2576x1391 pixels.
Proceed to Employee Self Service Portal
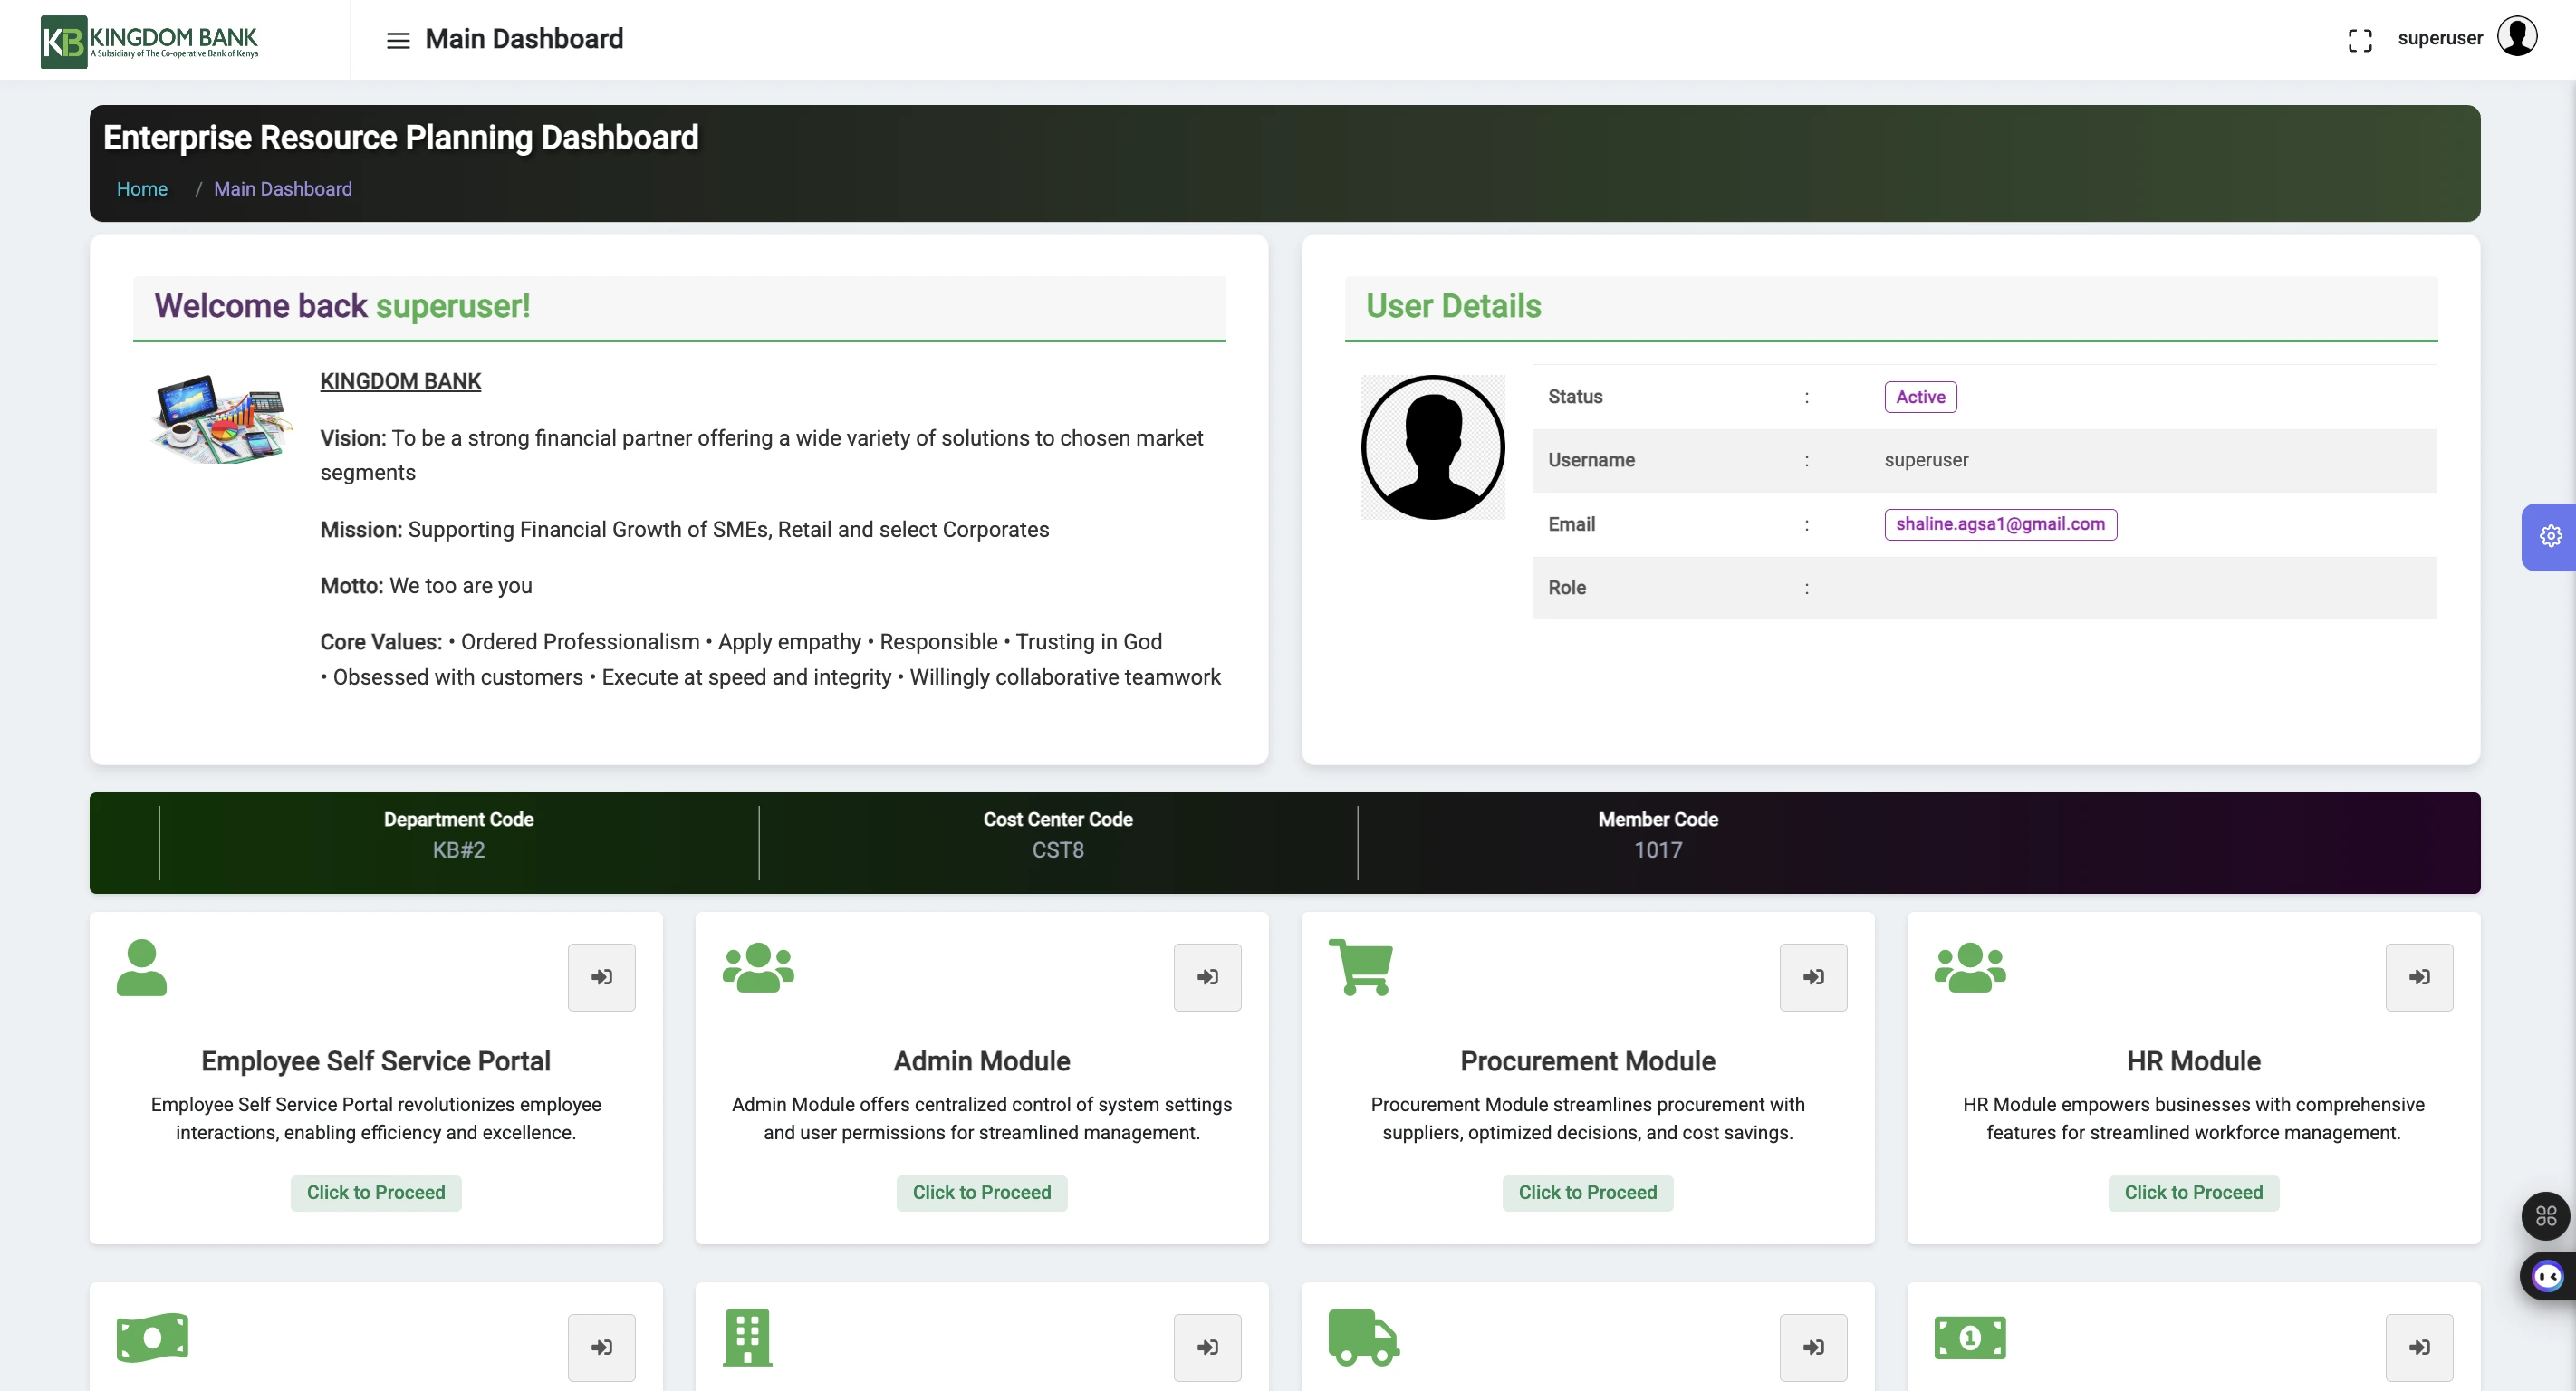376,1192
